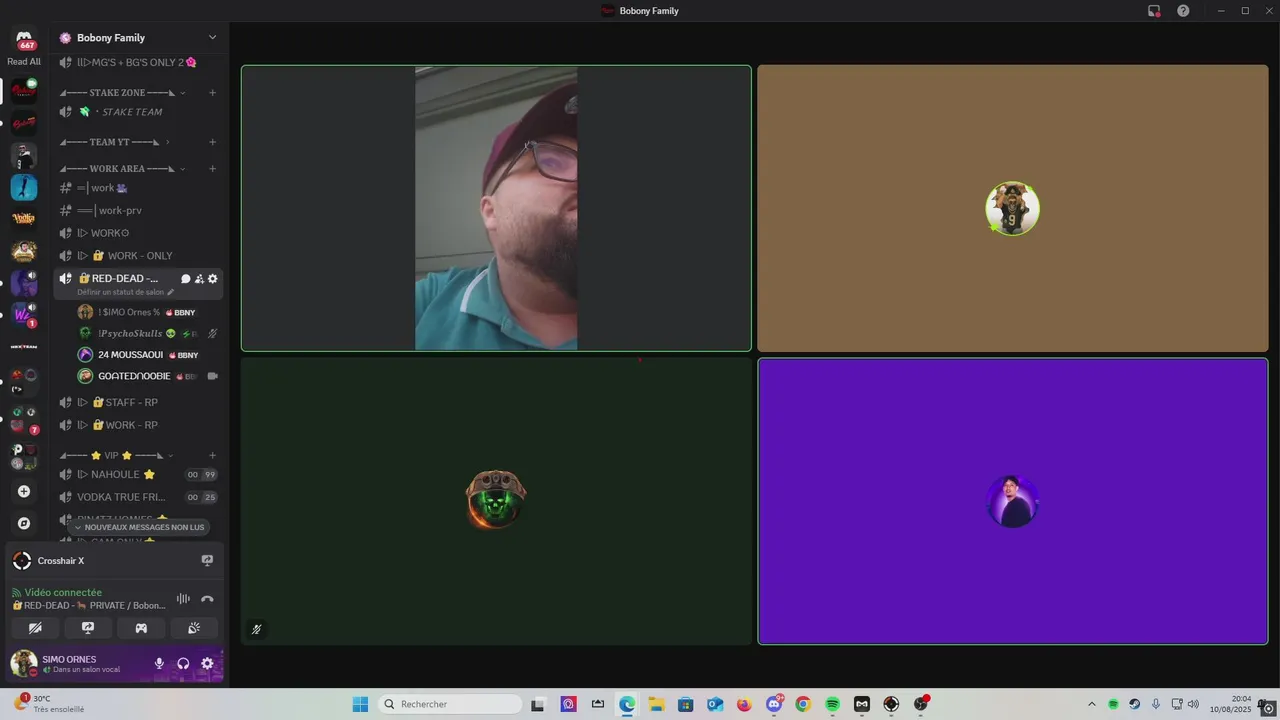Open the soundboard button

(194, 628)
